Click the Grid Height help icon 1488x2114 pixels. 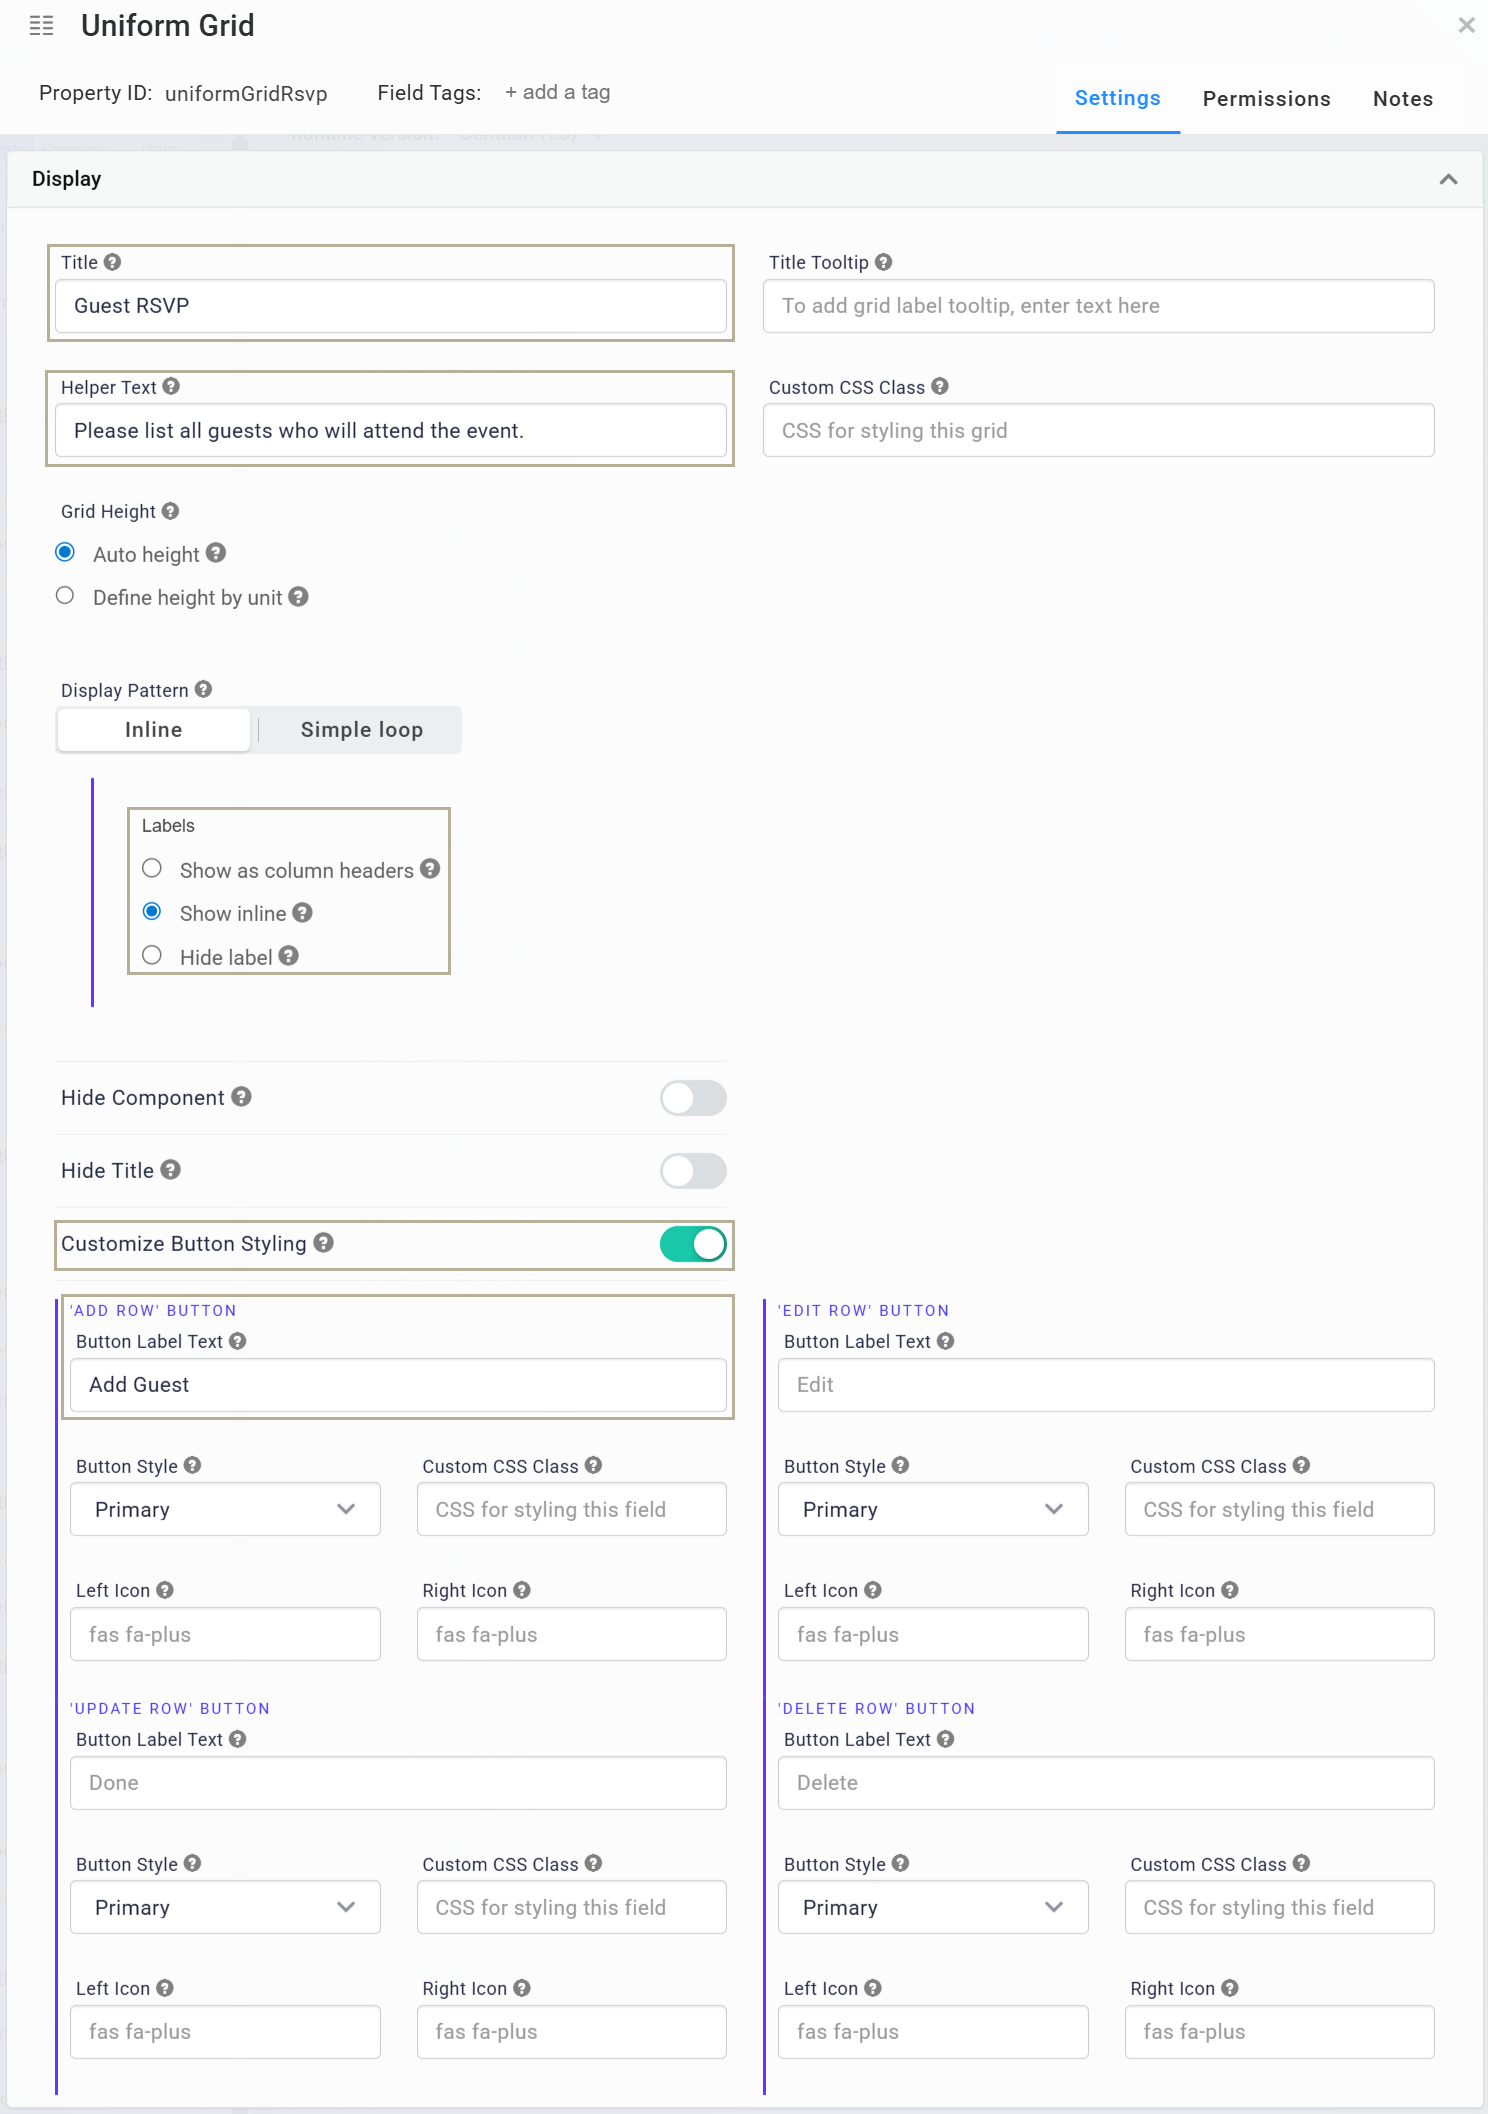coord(170,511)
